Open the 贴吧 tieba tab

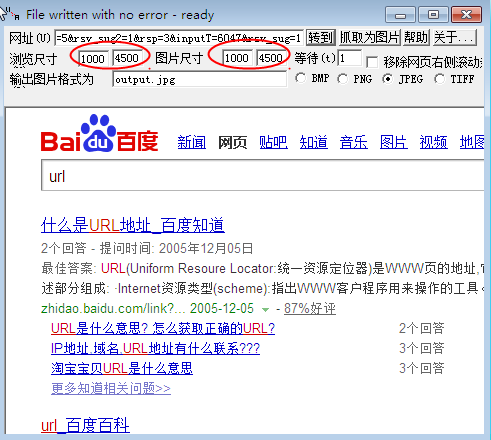tap(273, 142)
